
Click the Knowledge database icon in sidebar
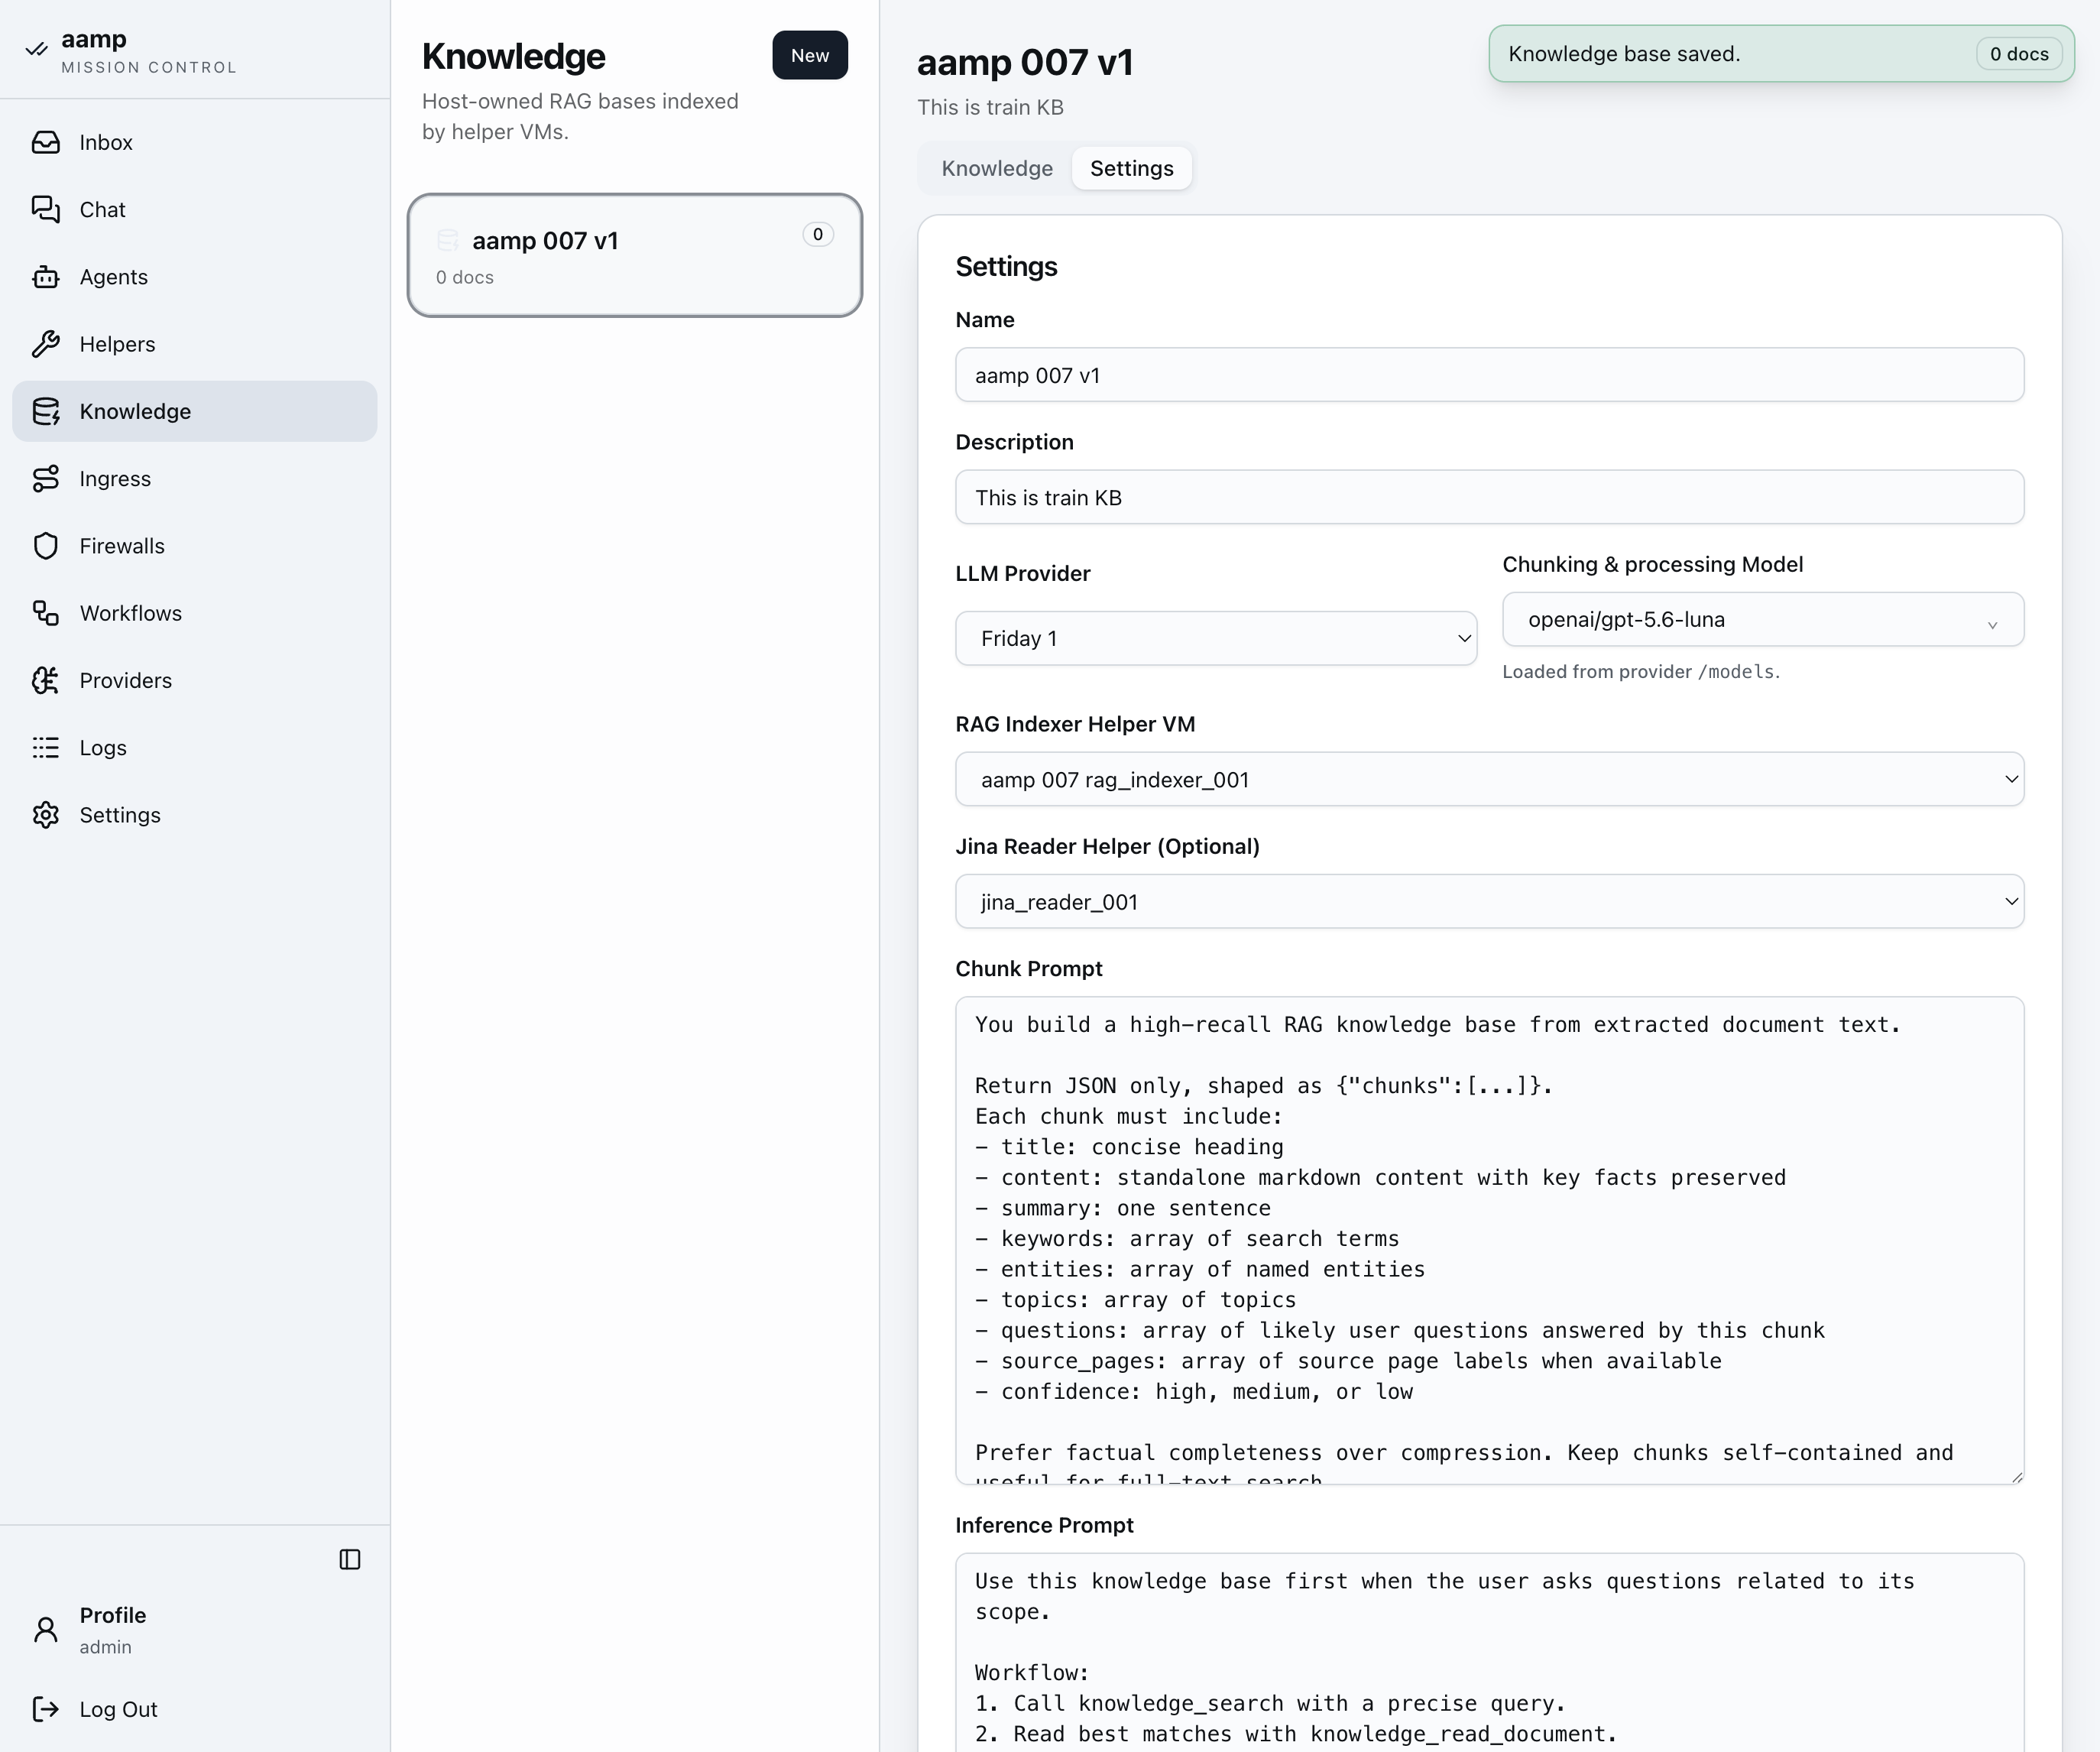pyautogui.click(x=45, y=411)
